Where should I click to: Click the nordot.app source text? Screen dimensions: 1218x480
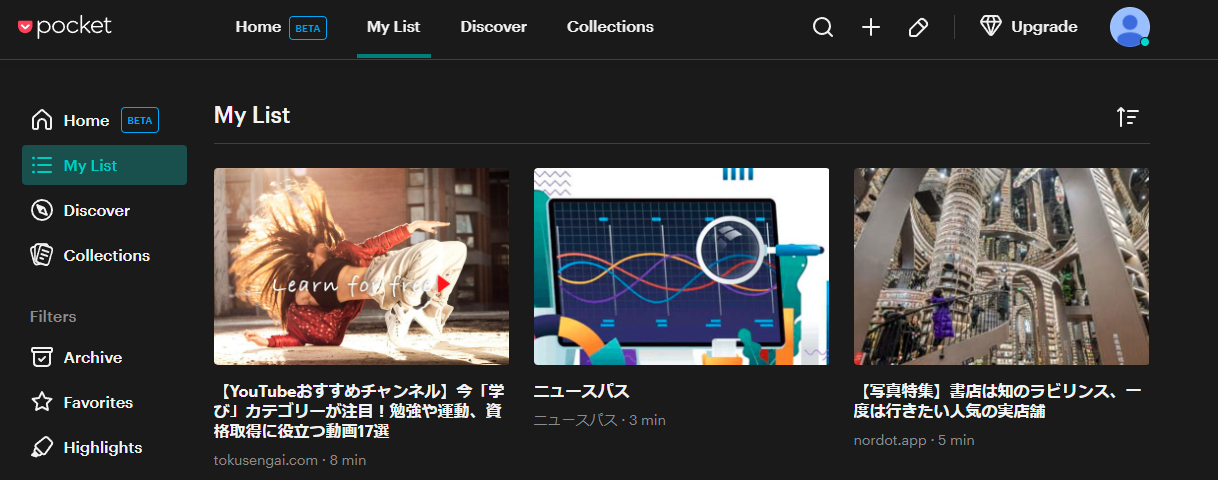pyautogui.click(x=890, y=440)
